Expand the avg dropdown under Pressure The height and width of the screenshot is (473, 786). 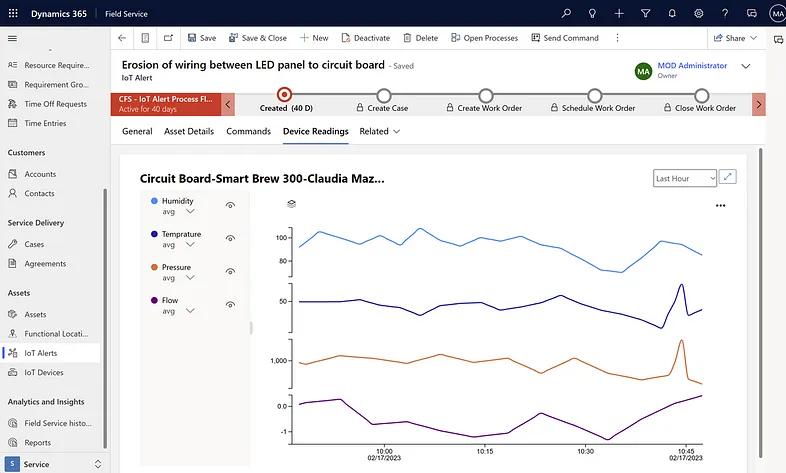point(190,278)
